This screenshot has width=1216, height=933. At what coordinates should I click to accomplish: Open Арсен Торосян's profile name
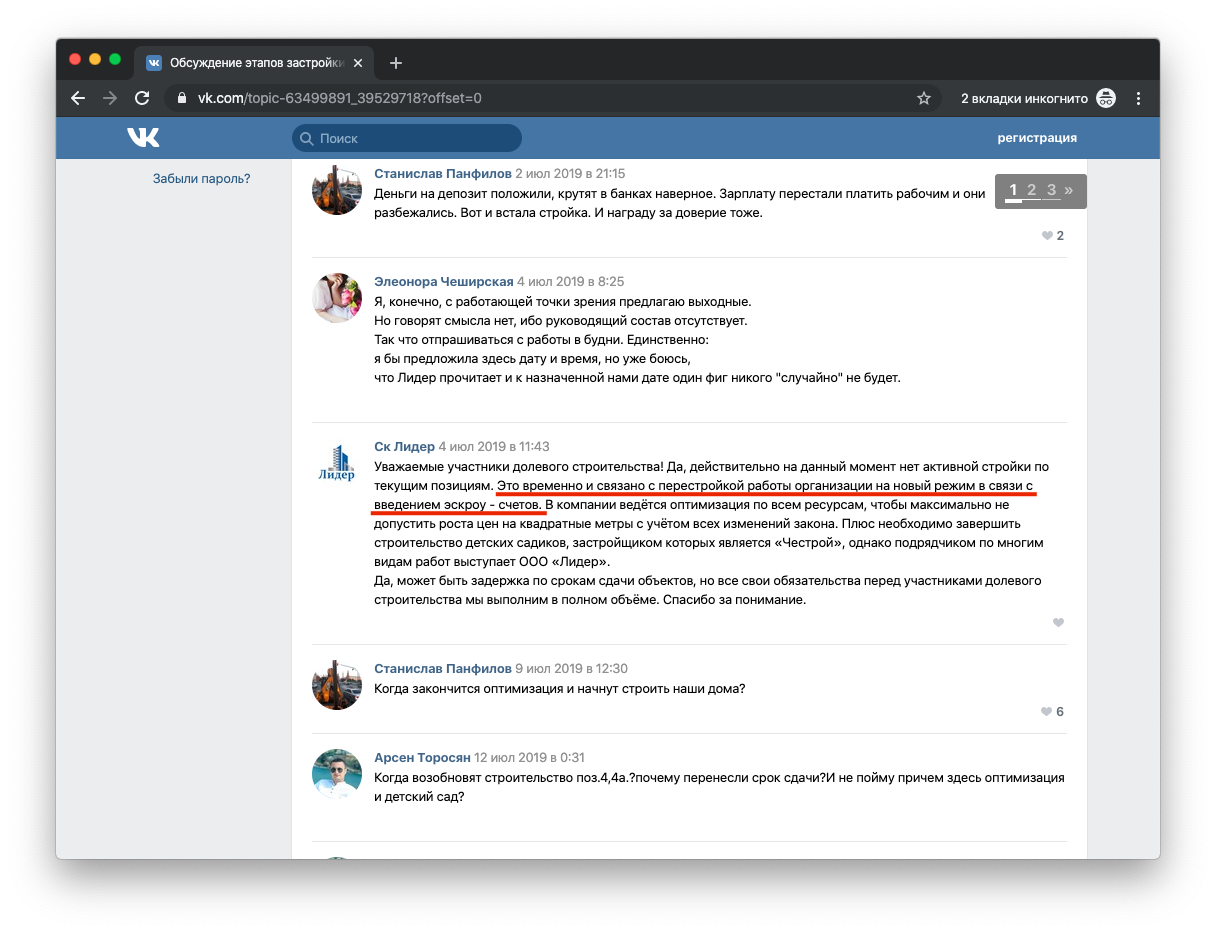click(422, 758)
